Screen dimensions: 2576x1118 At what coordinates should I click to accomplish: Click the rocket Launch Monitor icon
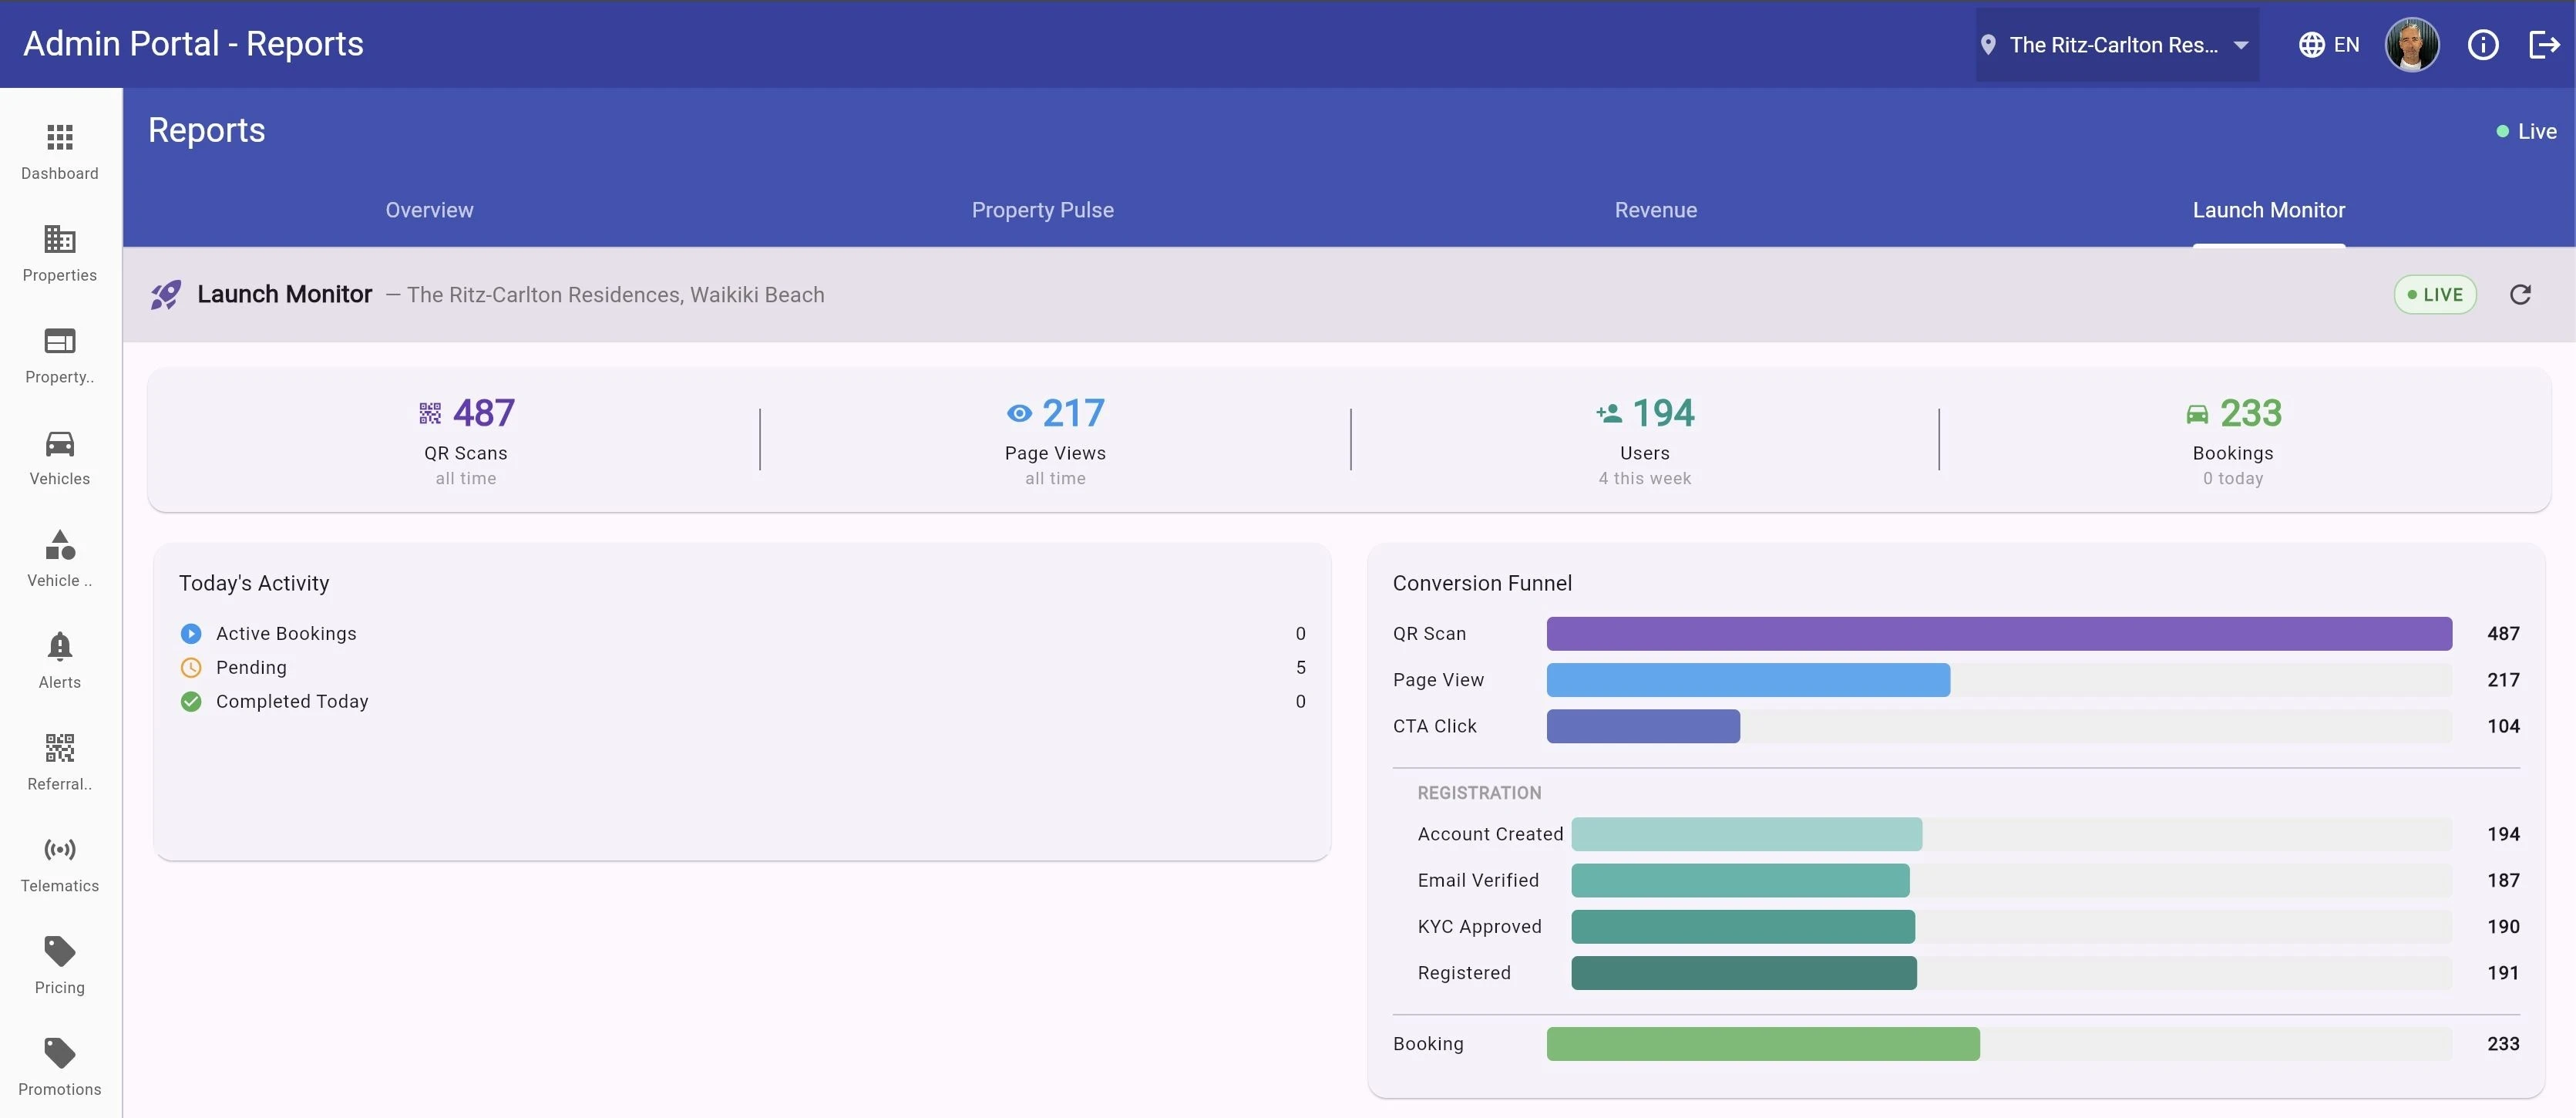tap(166, 294)
